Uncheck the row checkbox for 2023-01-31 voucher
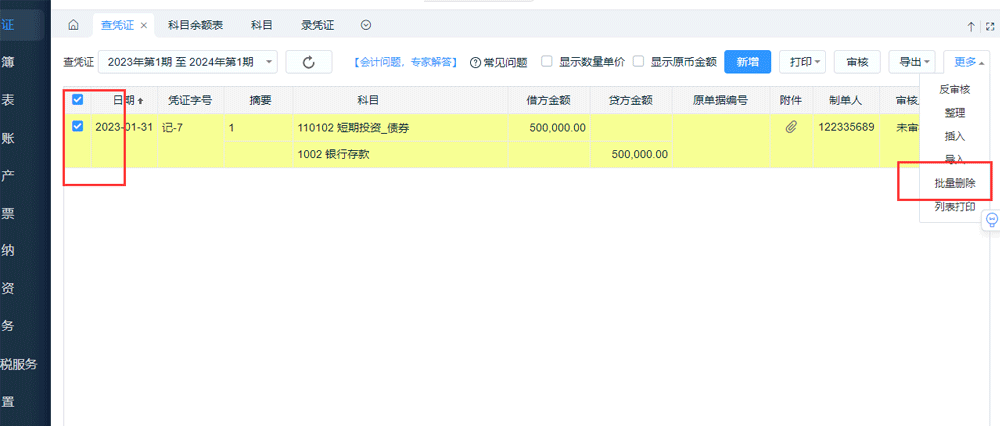The height and width of the screenshot is (426, 1000). 78,127
